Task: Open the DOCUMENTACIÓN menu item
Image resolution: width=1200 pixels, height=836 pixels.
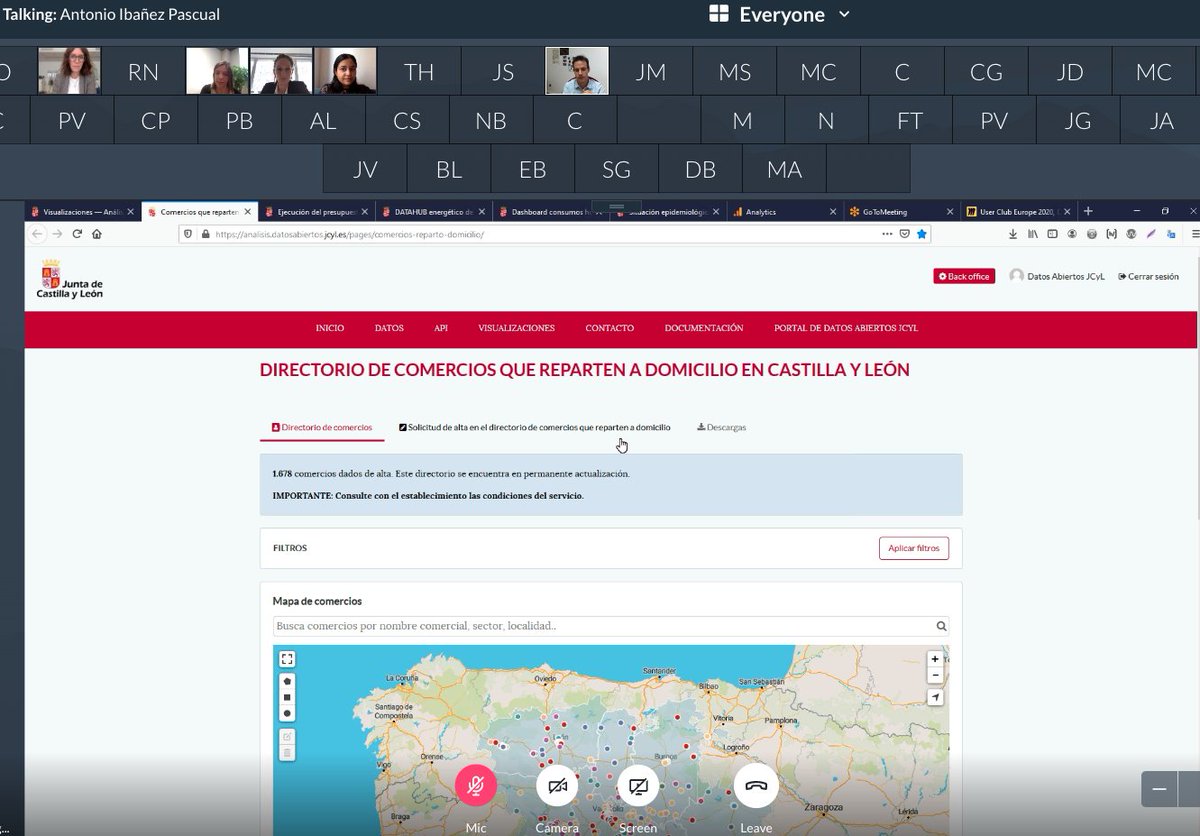Action: (704, 328)
